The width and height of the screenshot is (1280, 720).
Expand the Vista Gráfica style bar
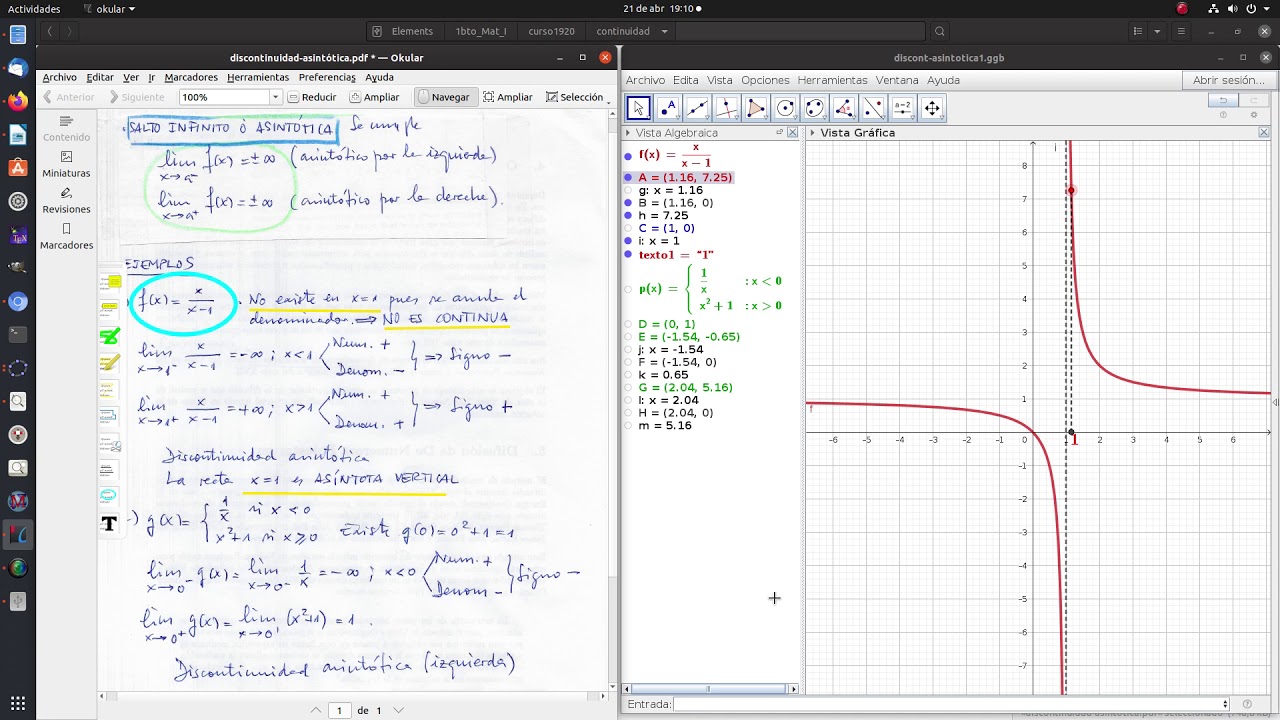pyautogui.click(x=813, y=132)
